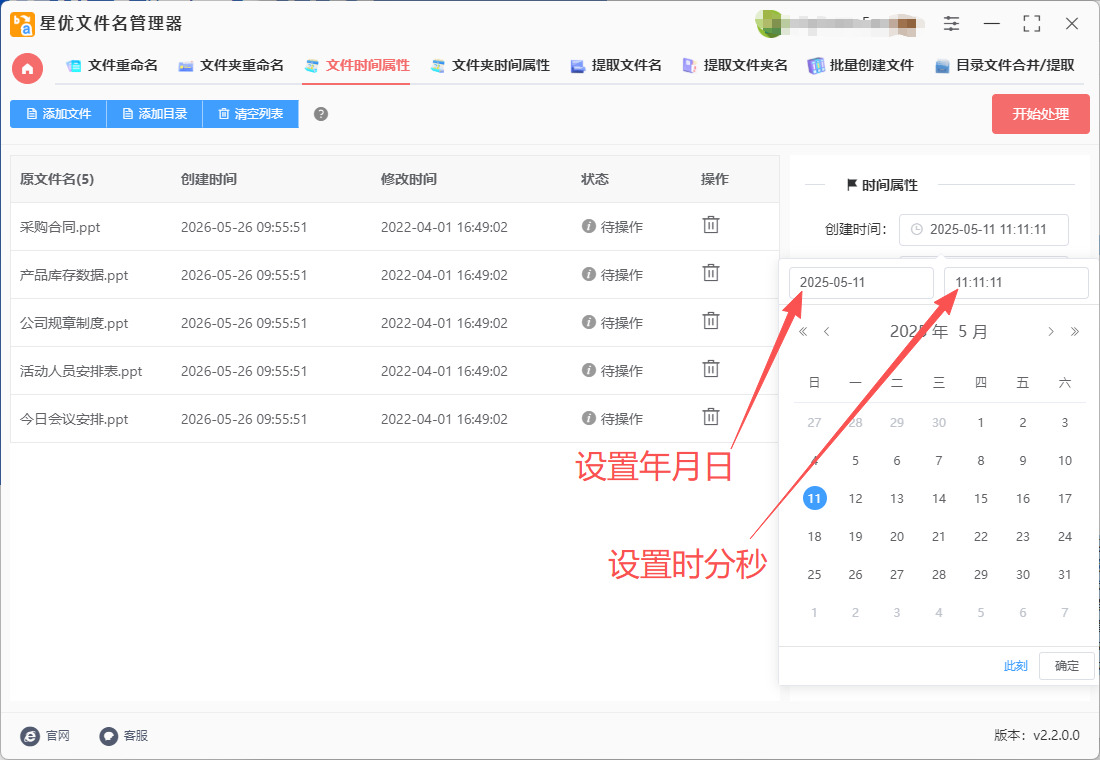Open the title bar settings menu icon

point(951,23)
